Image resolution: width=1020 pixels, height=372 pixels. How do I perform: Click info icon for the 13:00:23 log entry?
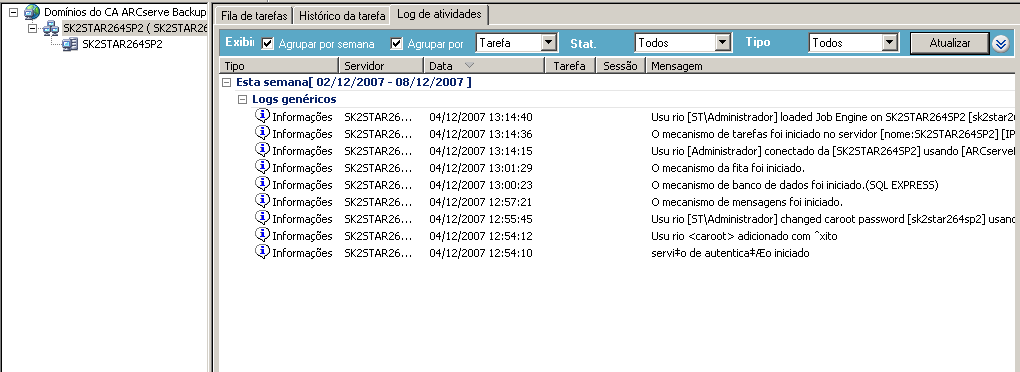coord(262,183)
